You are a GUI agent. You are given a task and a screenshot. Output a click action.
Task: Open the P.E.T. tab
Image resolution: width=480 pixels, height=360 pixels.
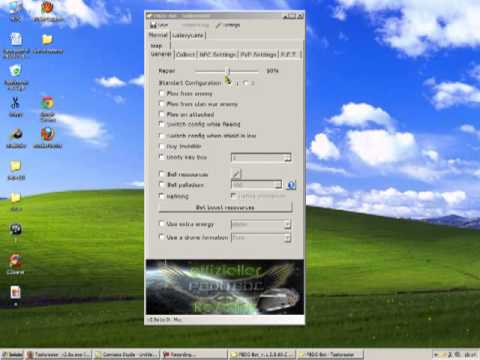(289, 54)
